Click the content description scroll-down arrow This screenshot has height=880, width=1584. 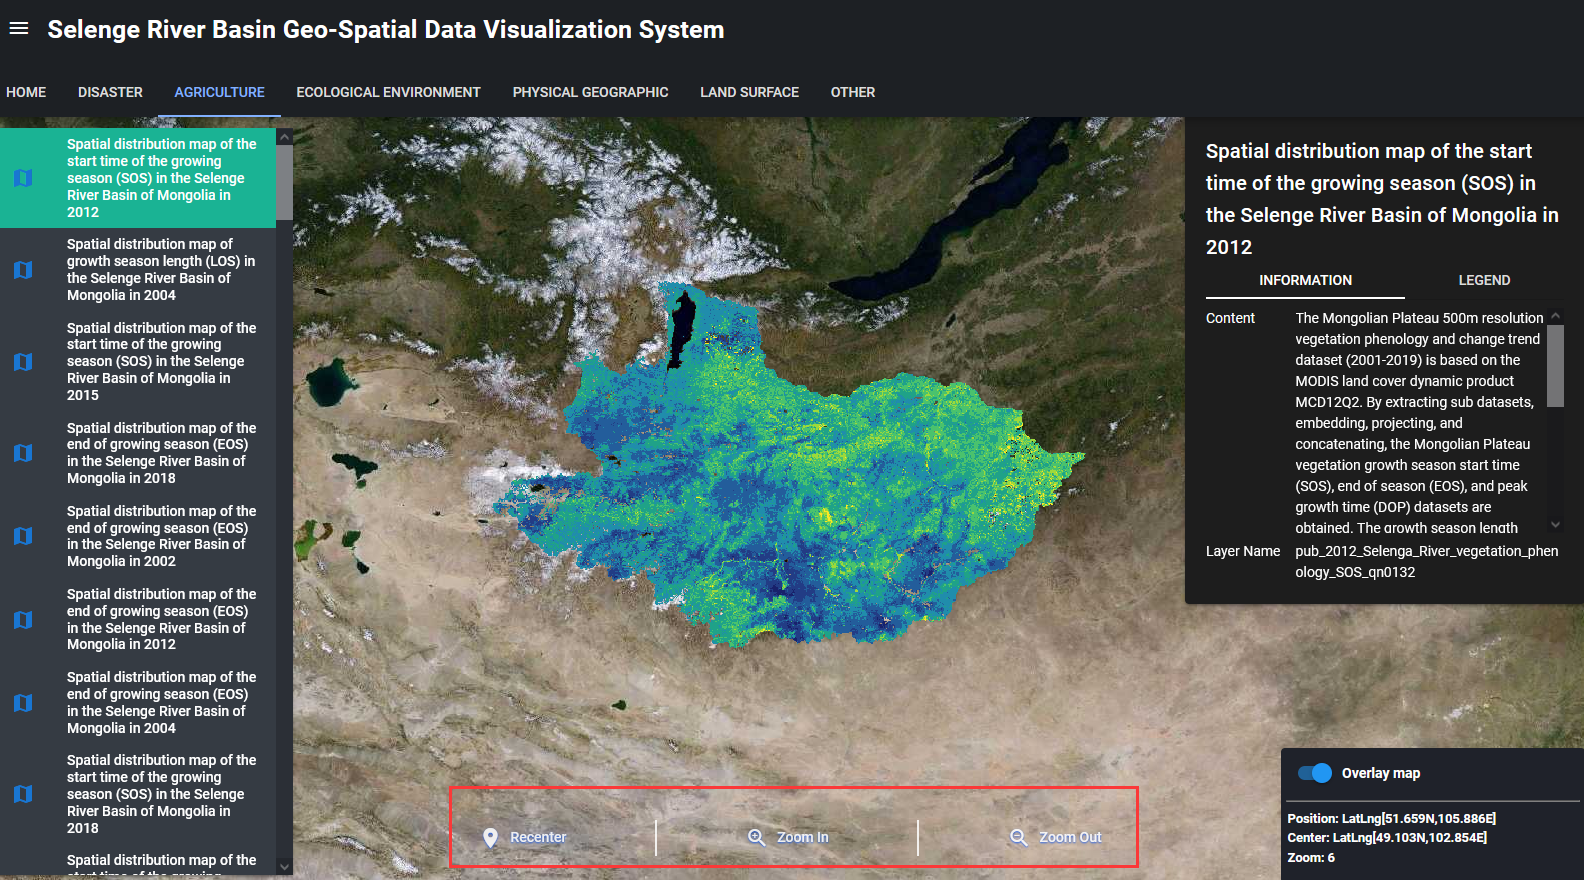tap(1555, 525)
